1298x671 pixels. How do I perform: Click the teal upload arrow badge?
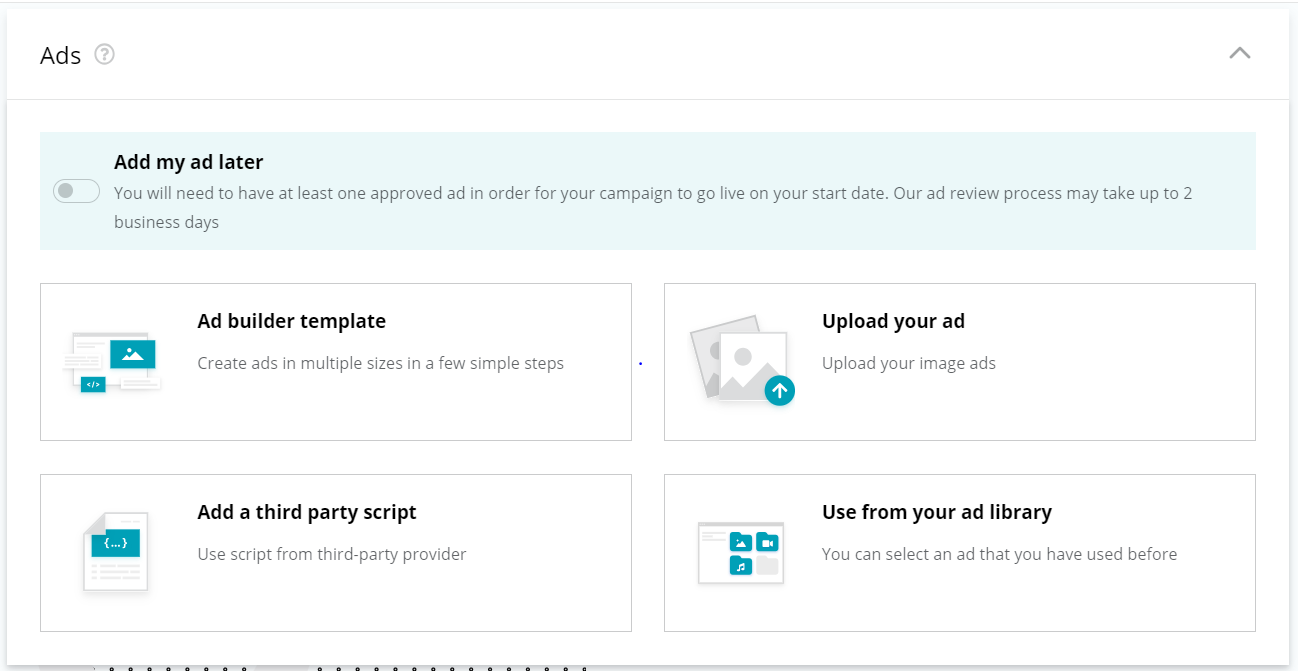pyautogui.click(x=779, y=390)
